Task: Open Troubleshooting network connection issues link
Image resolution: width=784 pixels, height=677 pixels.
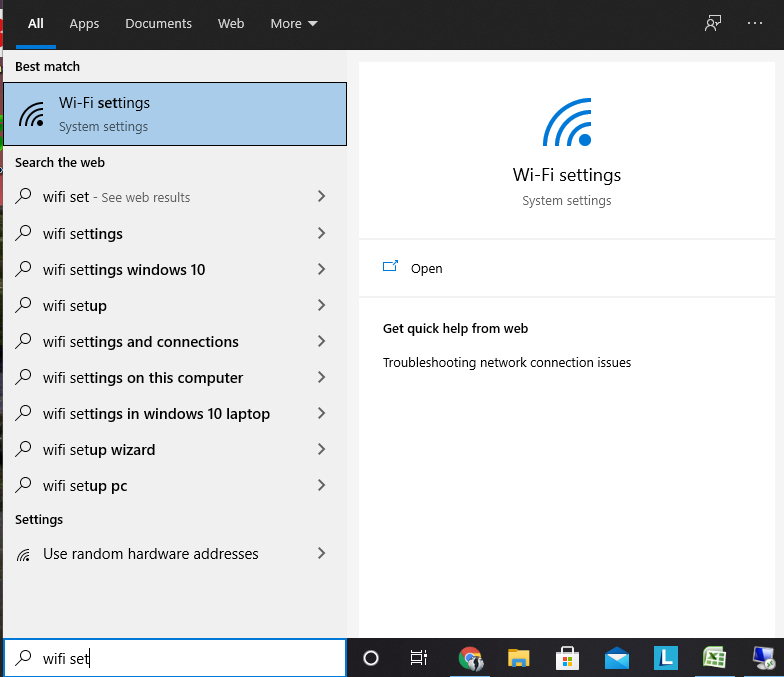Action: (x=507, y=362)
